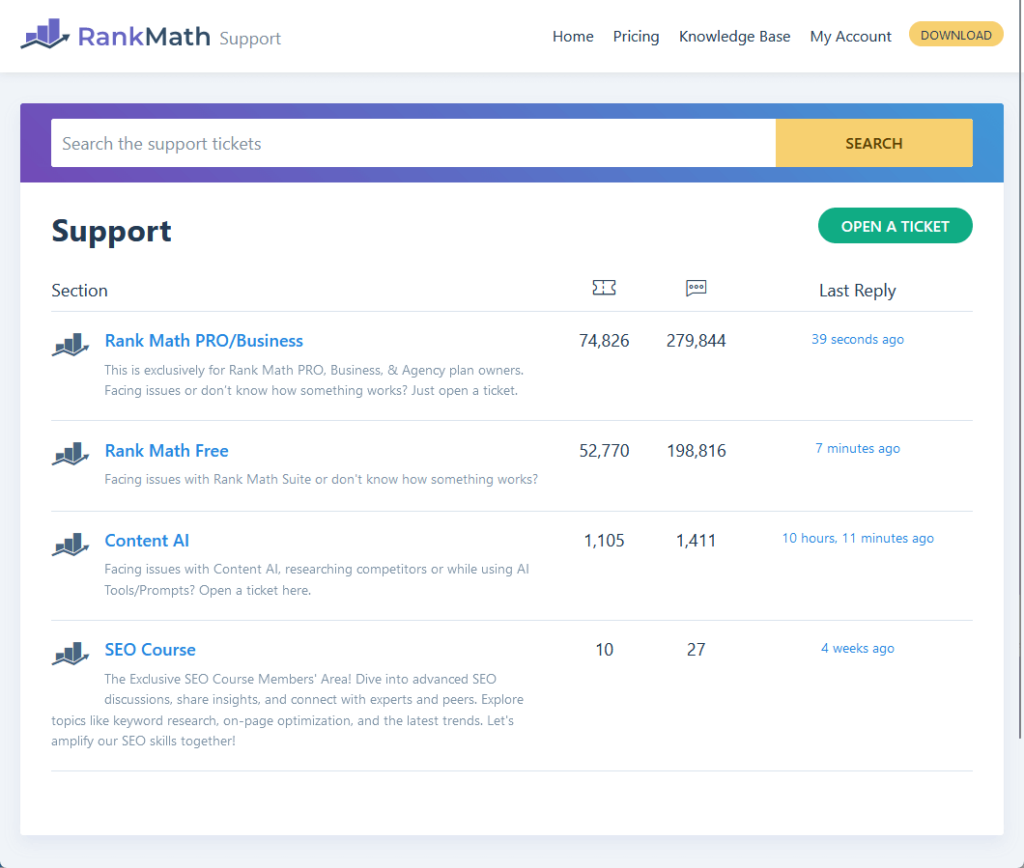Click the SEO Course reply count 27
This screenshot has height=868, width=1024.
pos(696,650)
